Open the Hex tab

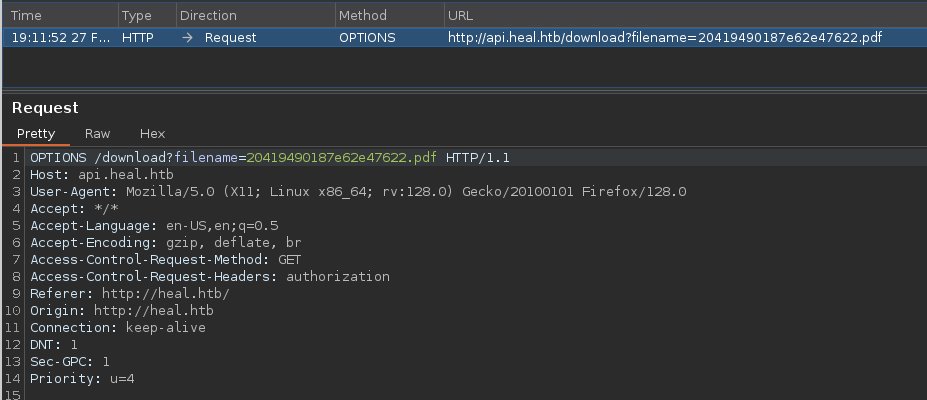tap(152, 134)
